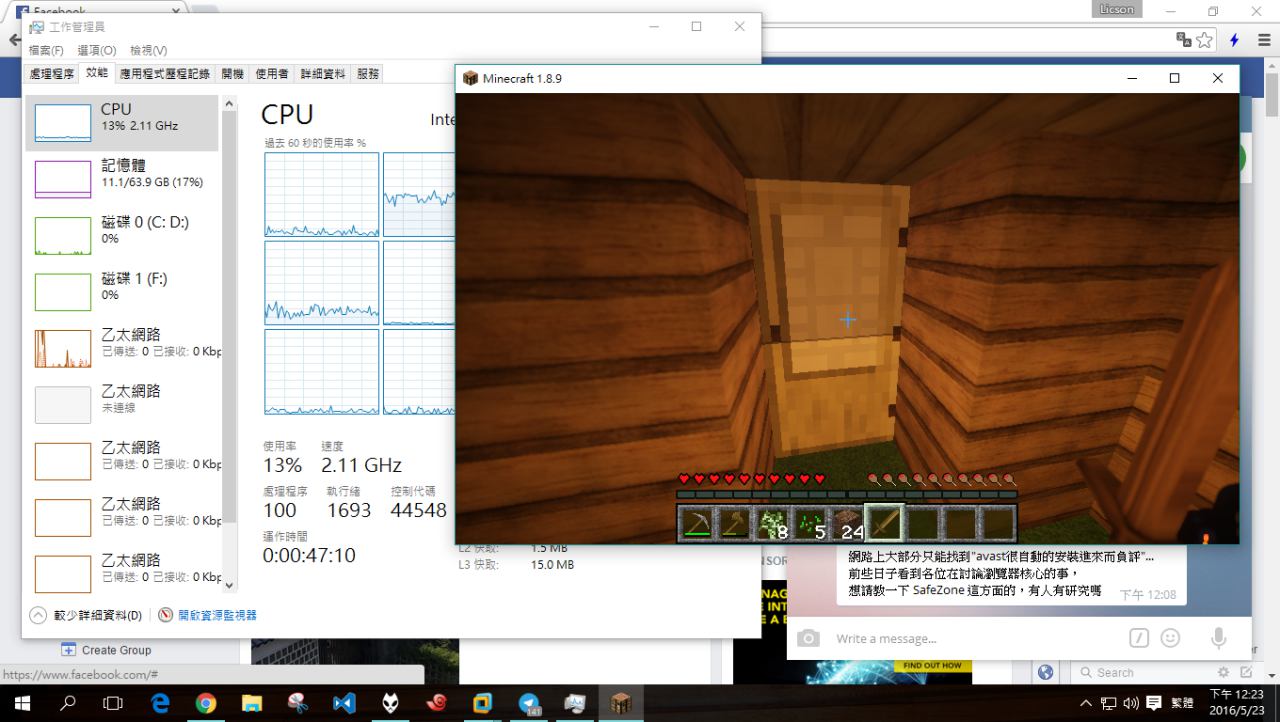The height and width of the screenshot is (722, 1280).
Task: Select the 乙太網路 item marked 未連線
Action: (x=122, y=403)
